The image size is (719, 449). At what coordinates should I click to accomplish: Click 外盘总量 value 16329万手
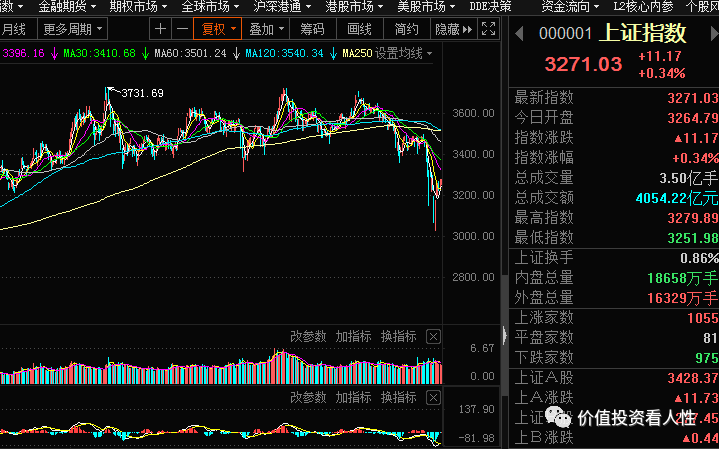tap(683, 299)
